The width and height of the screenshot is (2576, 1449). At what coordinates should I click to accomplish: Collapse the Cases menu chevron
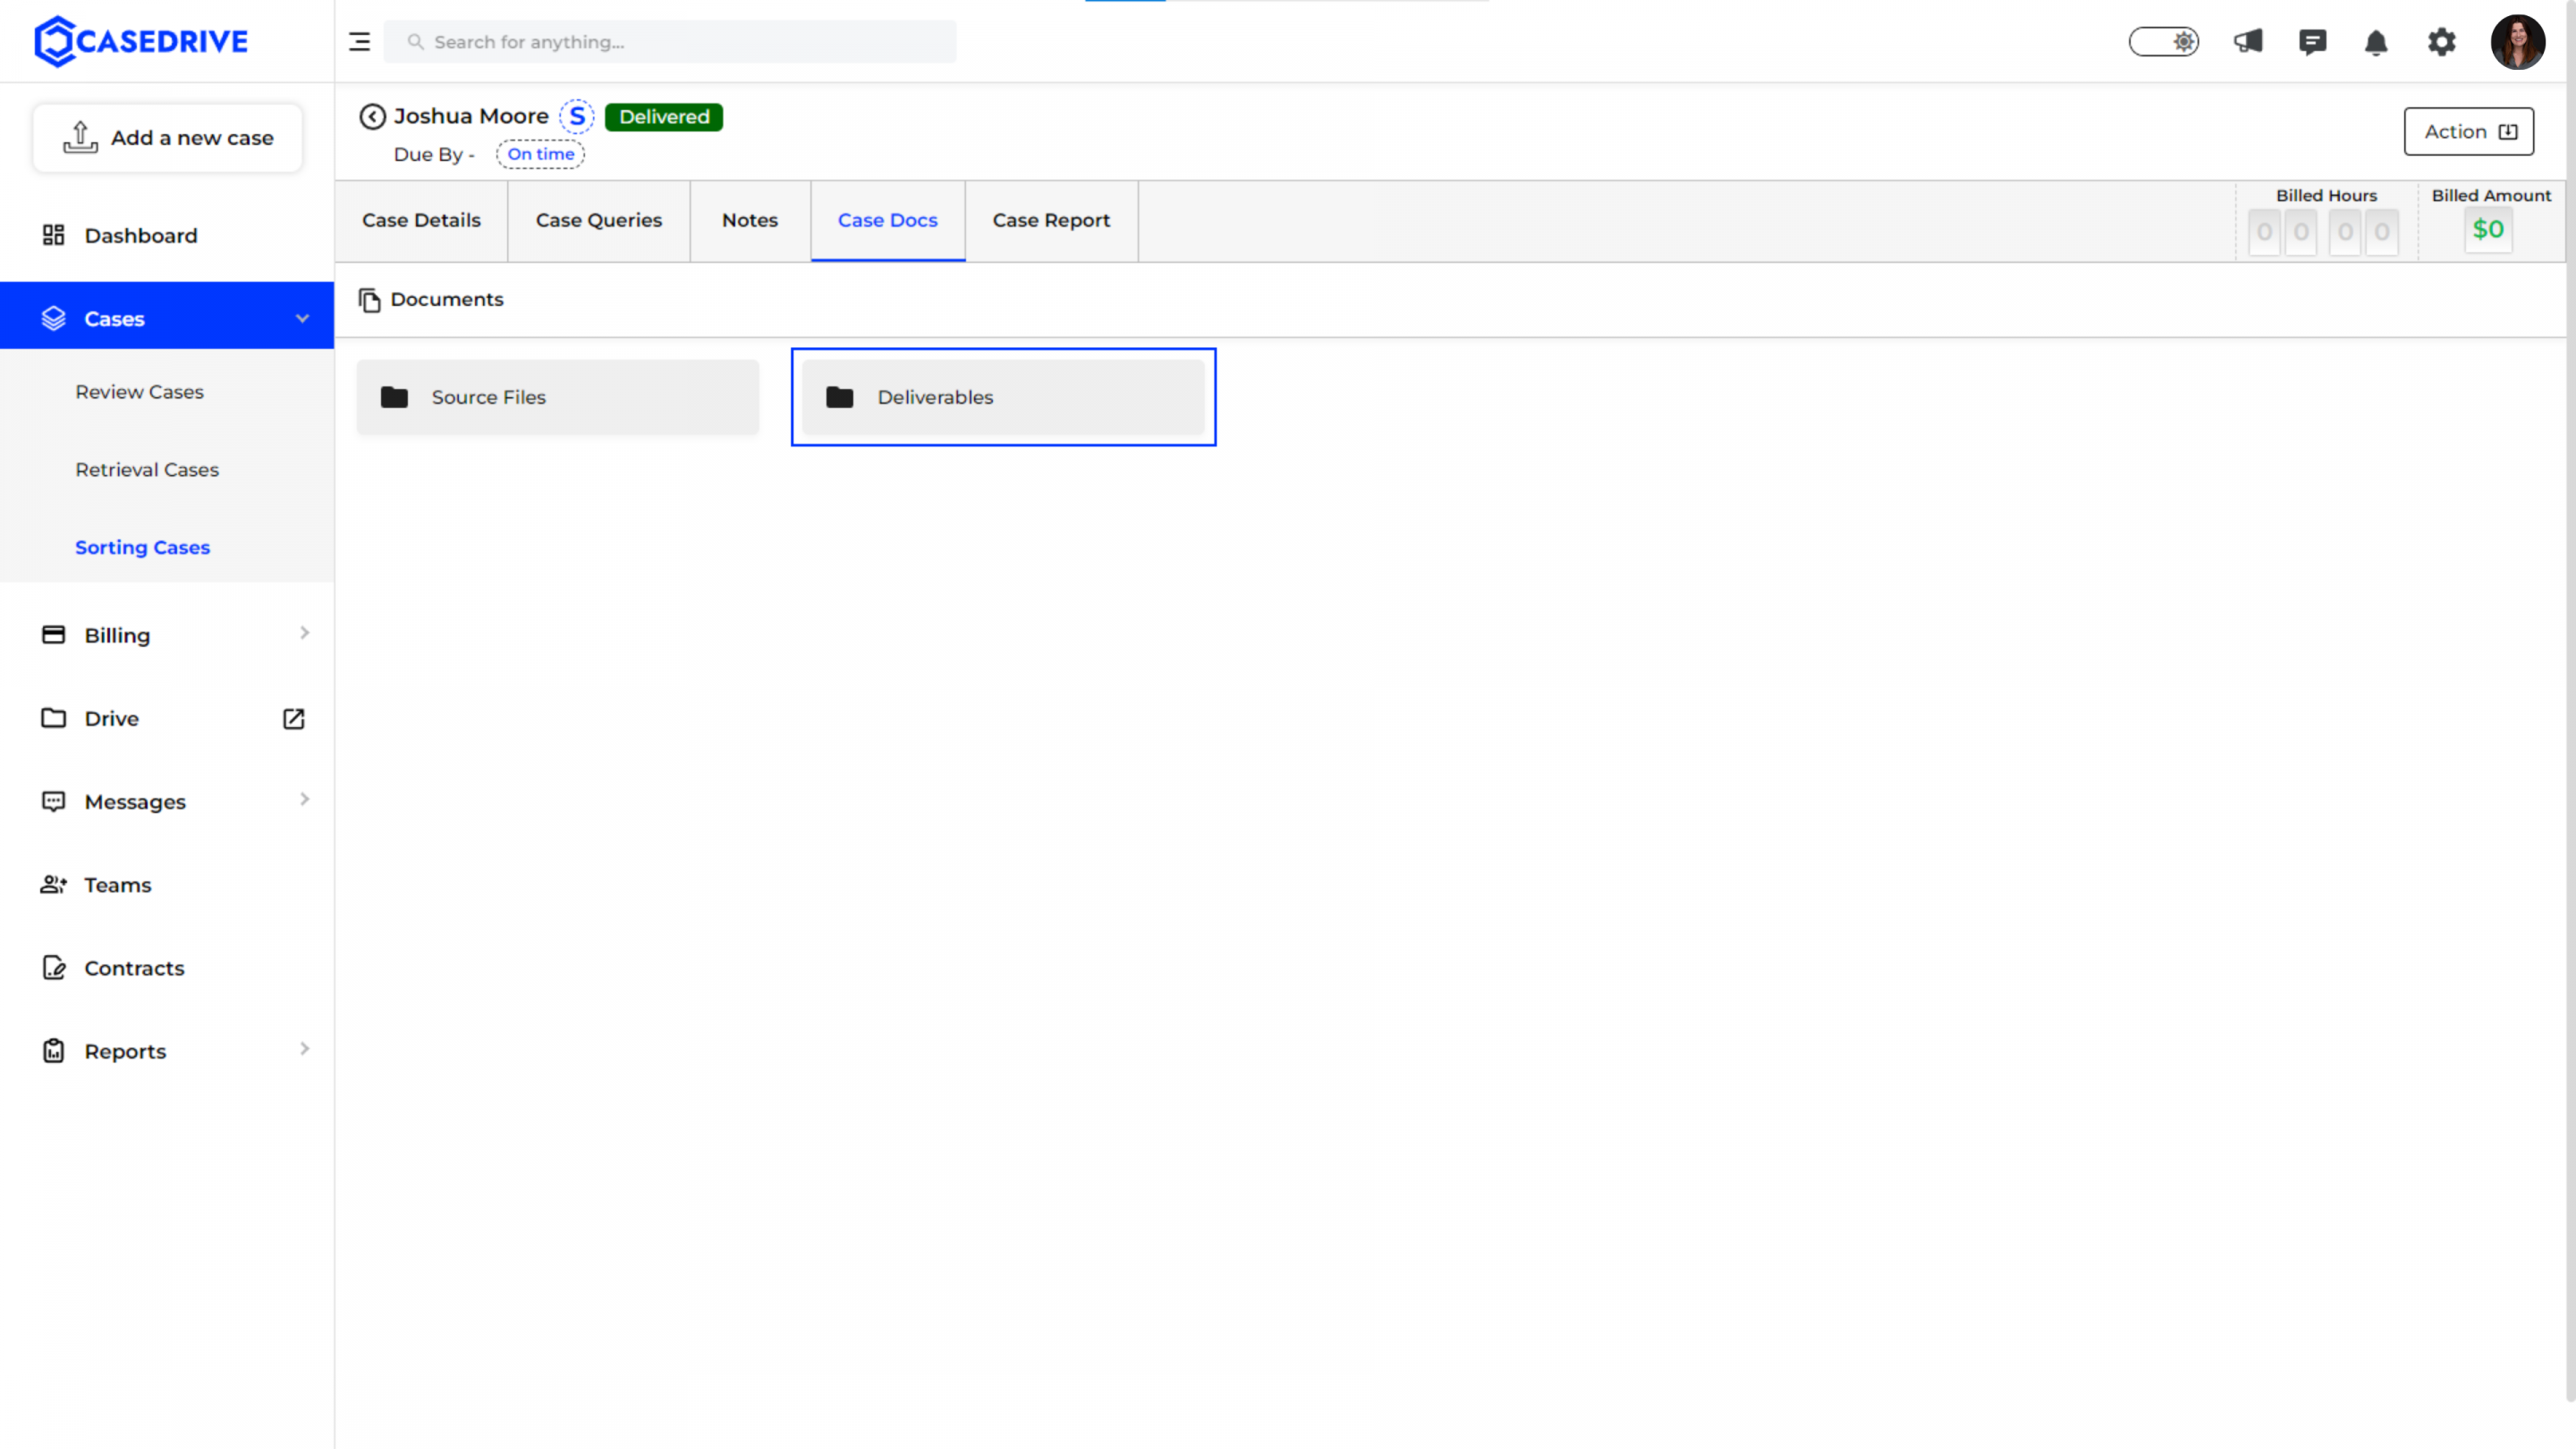coord(302,318)
